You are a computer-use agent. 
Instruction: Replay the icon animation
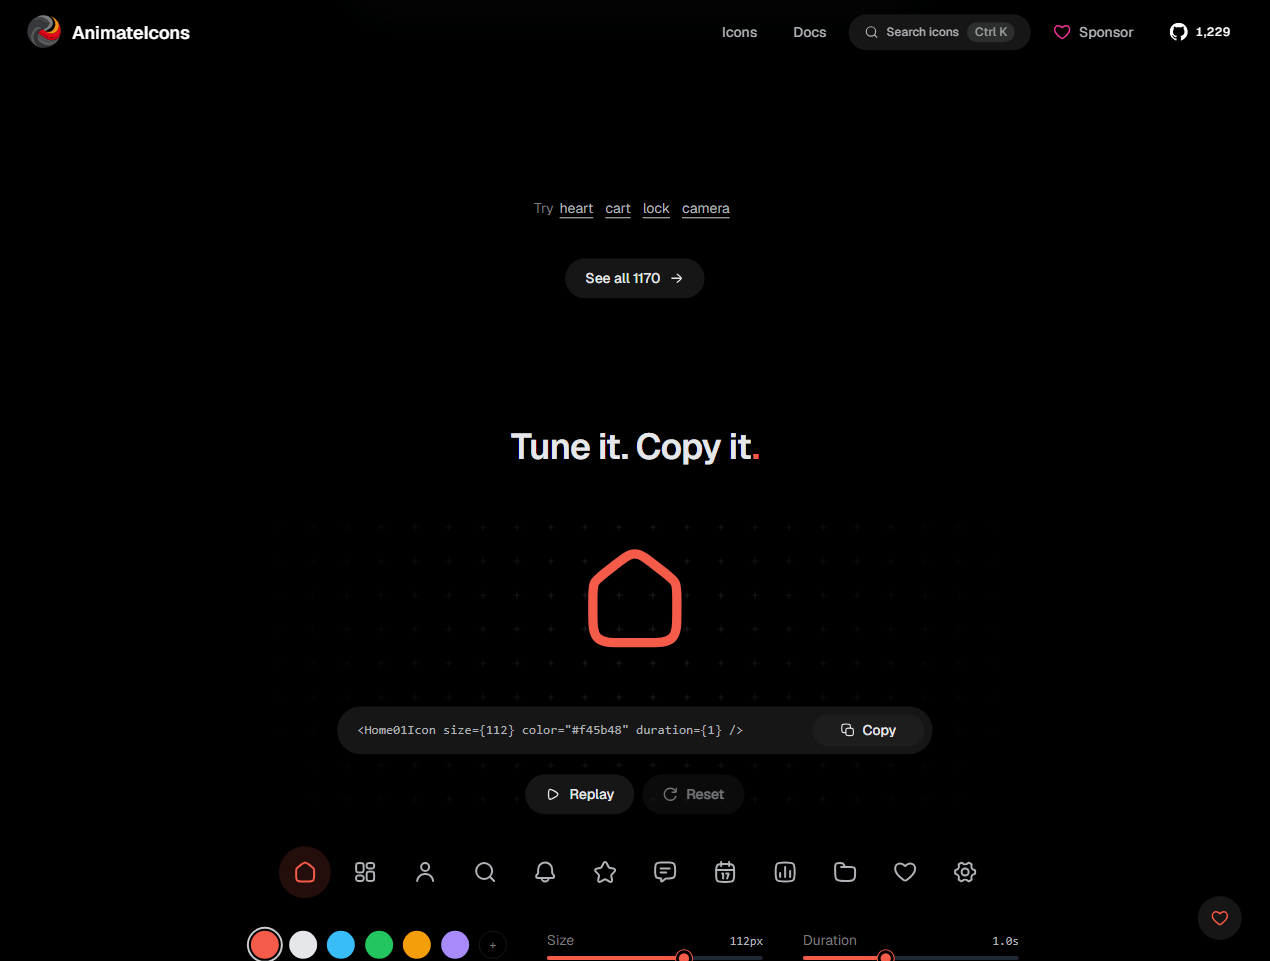pyautogui.click(x=580, y=794)
